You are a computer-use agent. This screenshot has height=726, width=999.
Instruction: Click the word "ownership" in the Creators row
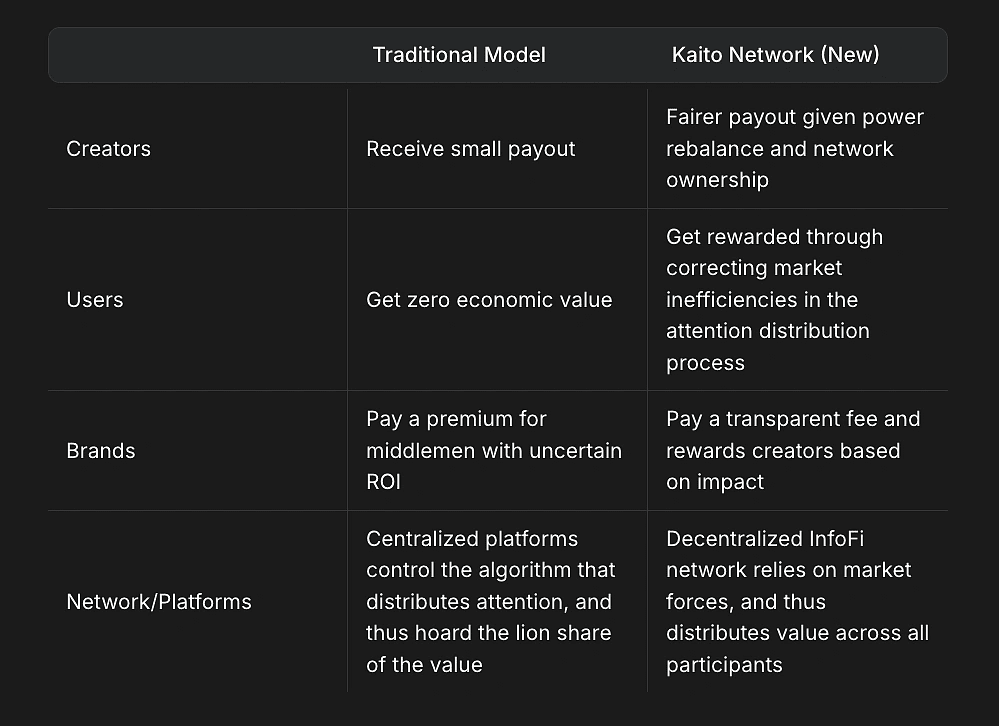click(x=717, y=180)
